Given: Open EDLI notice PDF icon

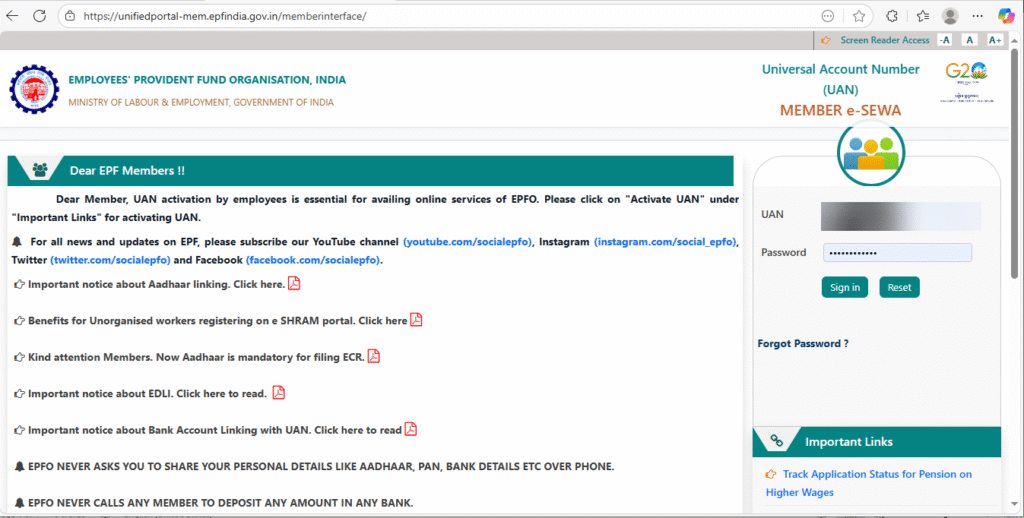Looking at the screenshot, I should [x=279, y=393].
